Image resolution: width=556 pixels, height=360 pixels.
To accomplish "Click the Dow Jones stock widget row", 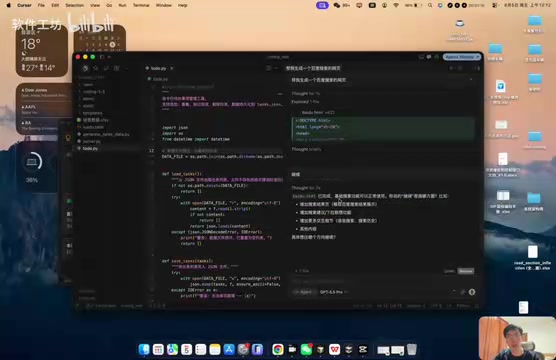I will (44, 92).
